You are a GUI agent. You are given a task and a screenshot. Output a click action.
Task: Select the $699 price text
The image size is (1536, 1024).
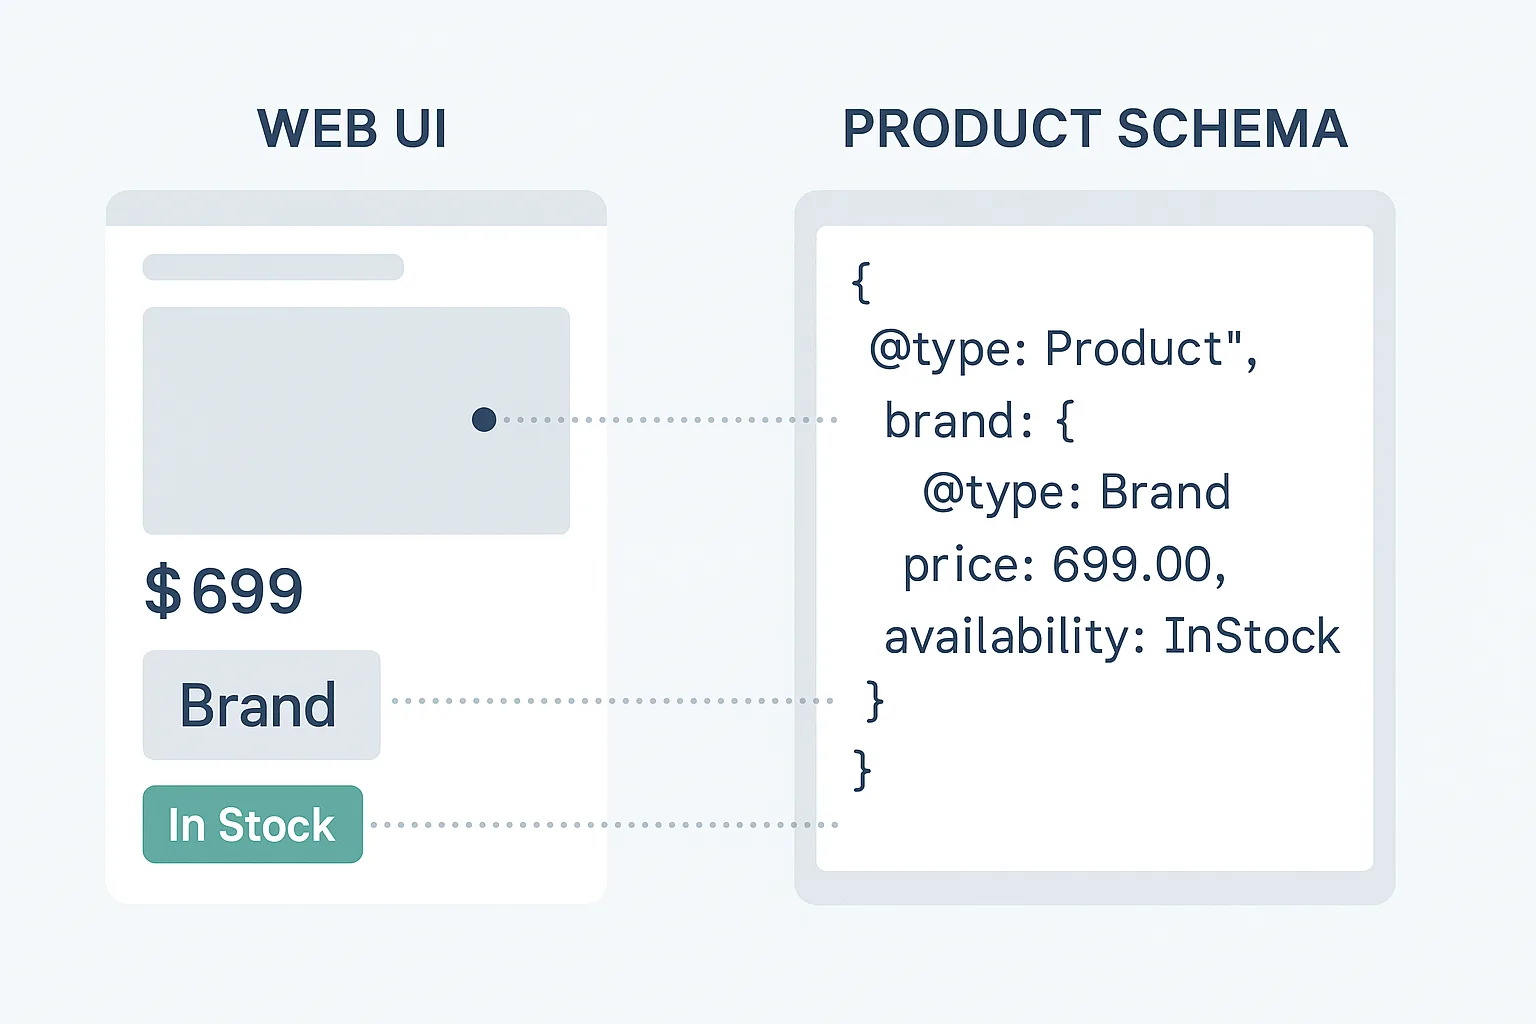click(x=224, y=590)
